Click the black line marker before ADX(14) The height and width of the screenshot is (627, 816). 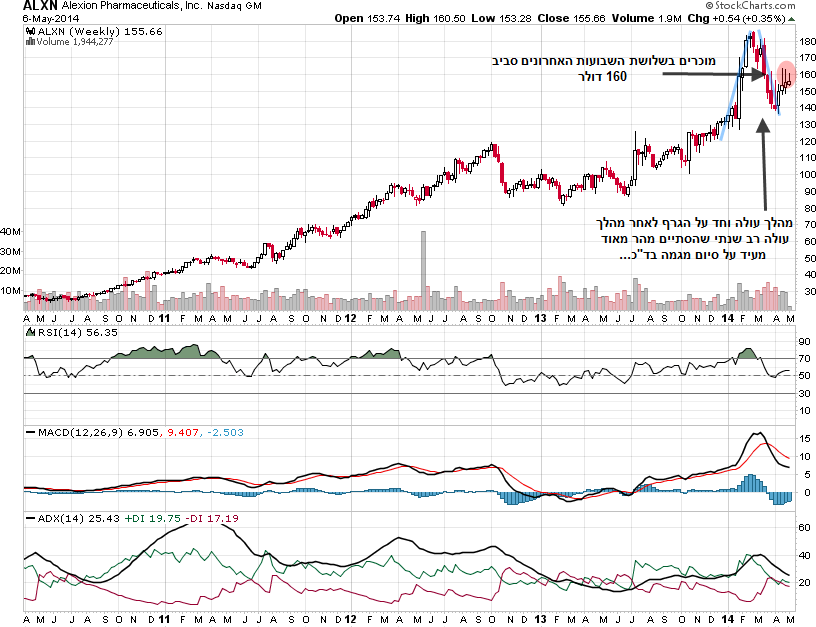(x=31, y=519)
